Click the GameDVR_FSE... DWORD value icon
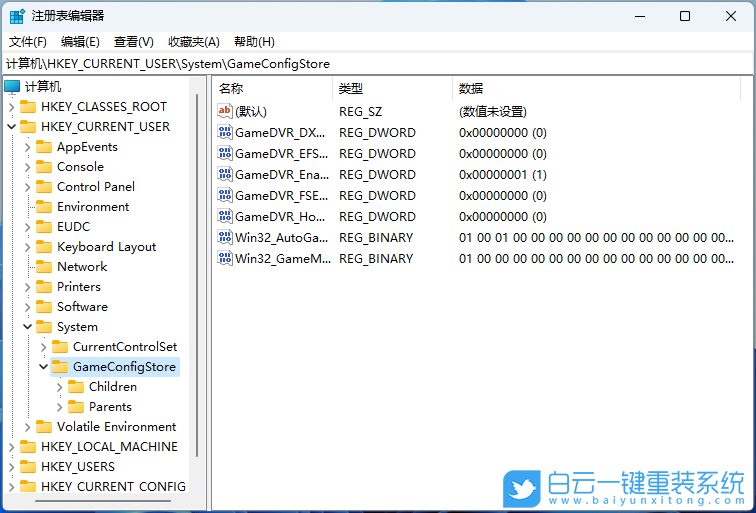The image size is (756, 513). pos(225,195)
